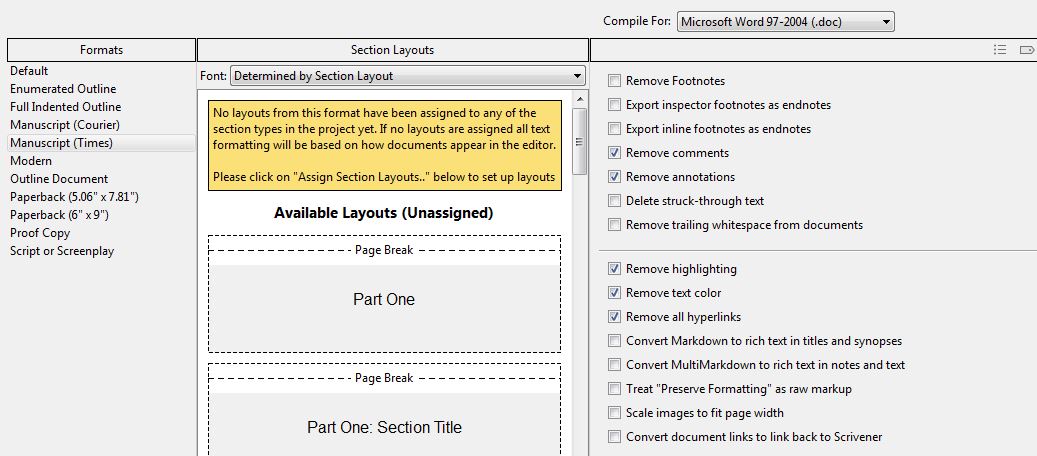Select Part One: Section Title layout
This screenshot has height=456, width=1037.
point(384,410)
